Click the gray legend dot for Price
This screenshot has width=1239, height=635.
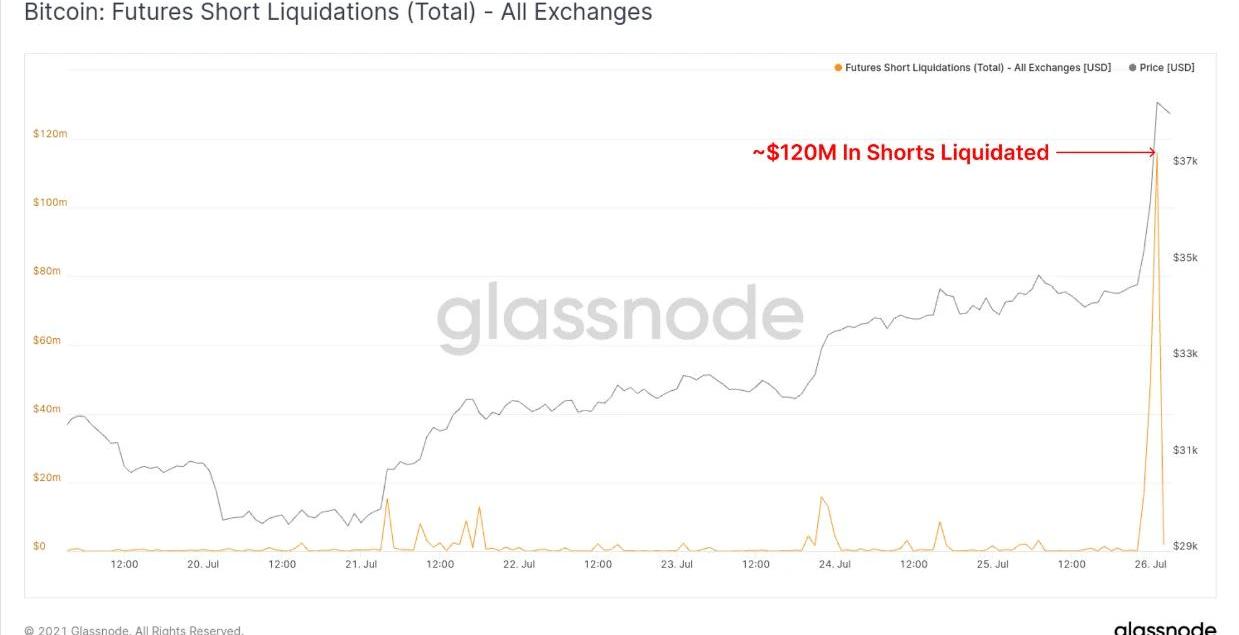(1132, 68)
